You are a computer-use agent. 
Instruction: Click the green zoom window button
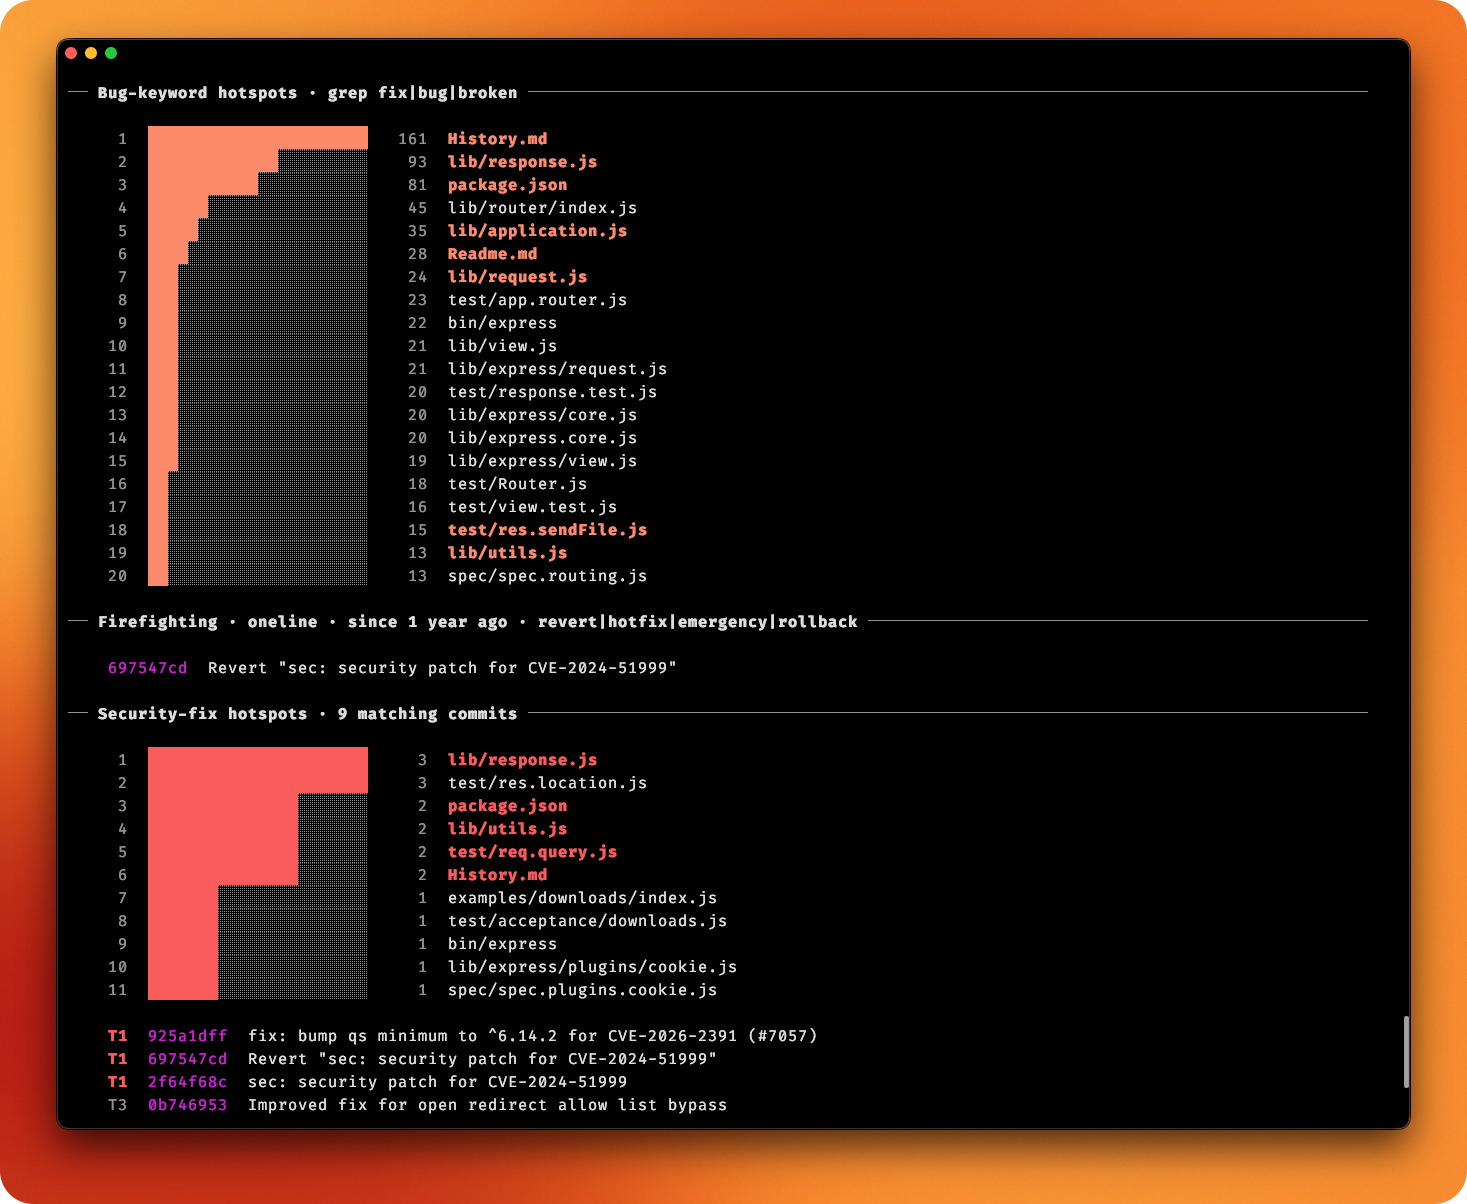point(111,53)
